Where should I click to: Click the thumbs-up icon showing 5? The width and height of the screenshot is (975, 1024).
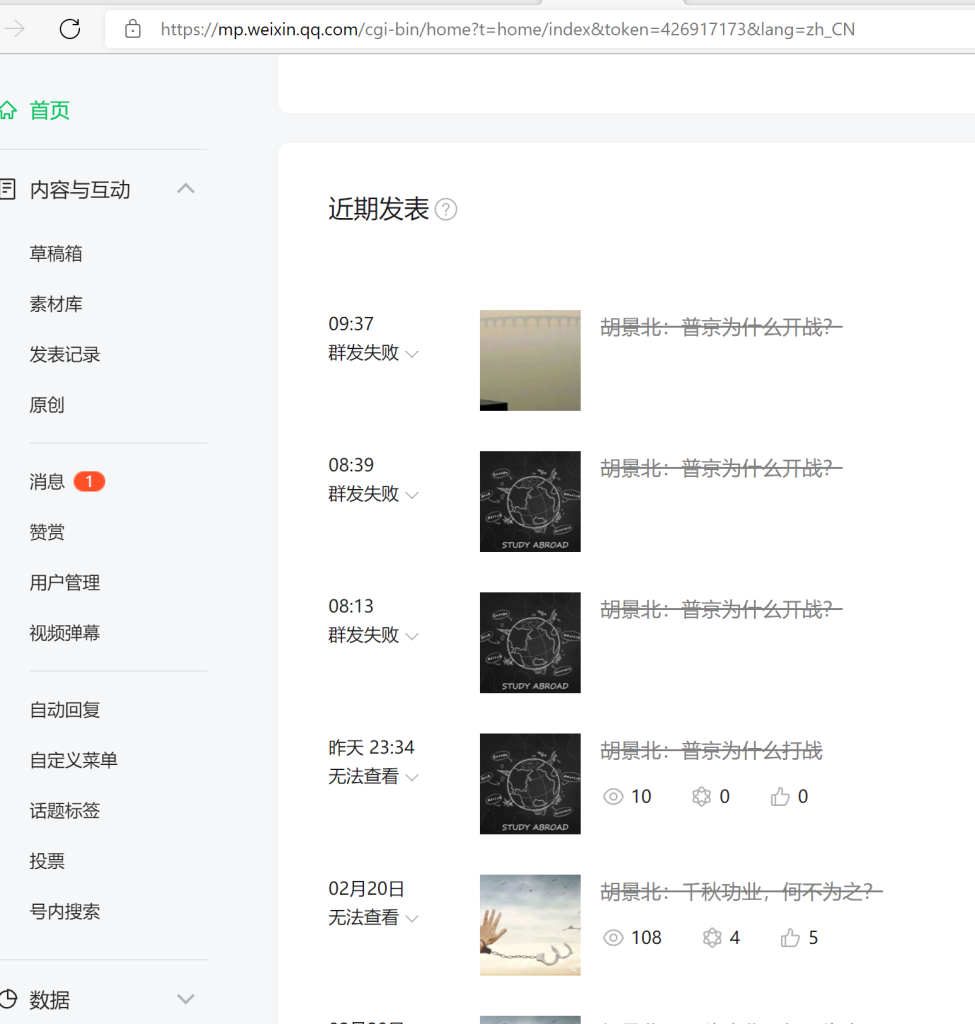pyautogui.click(x=790, y=938)
